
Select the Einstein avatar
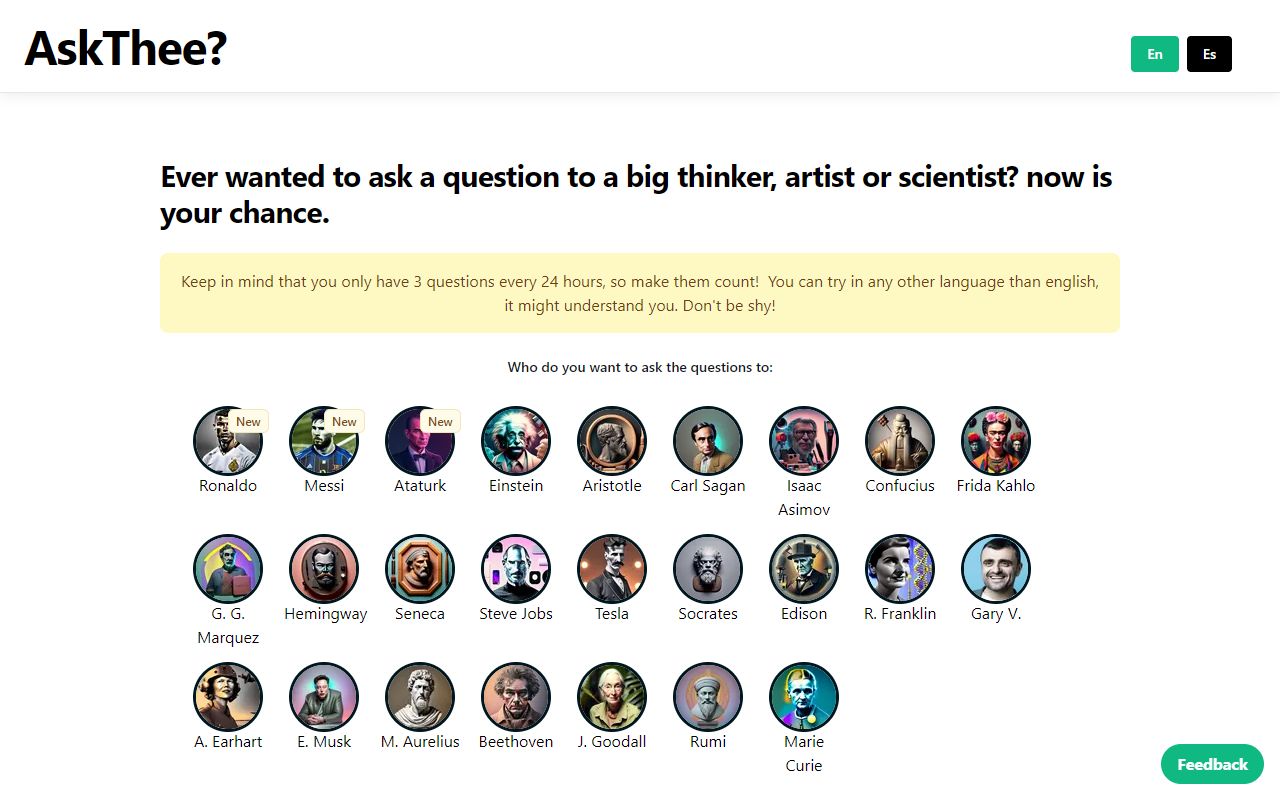pyautogui.click(x=515, y=440)
